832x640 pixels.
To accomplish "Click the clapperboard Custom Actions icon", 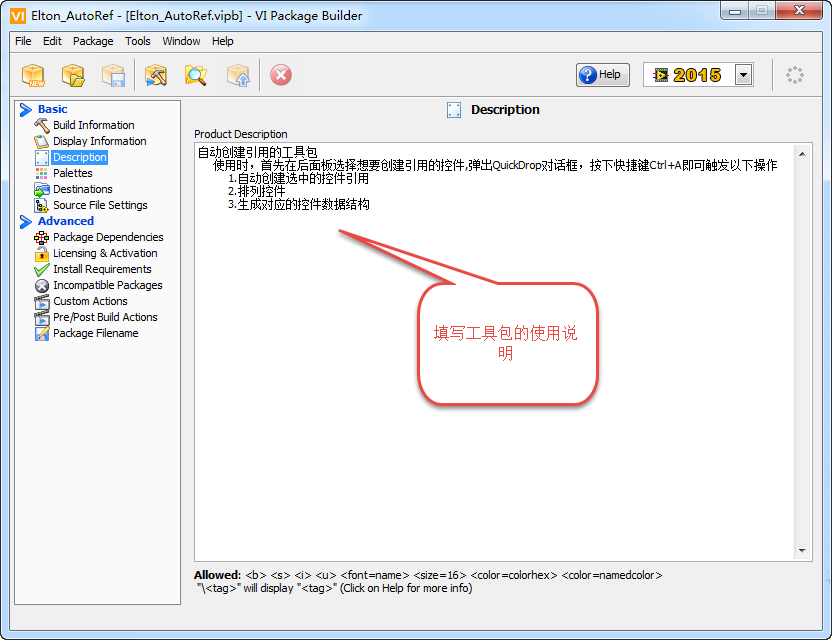I will click(41, 301).
